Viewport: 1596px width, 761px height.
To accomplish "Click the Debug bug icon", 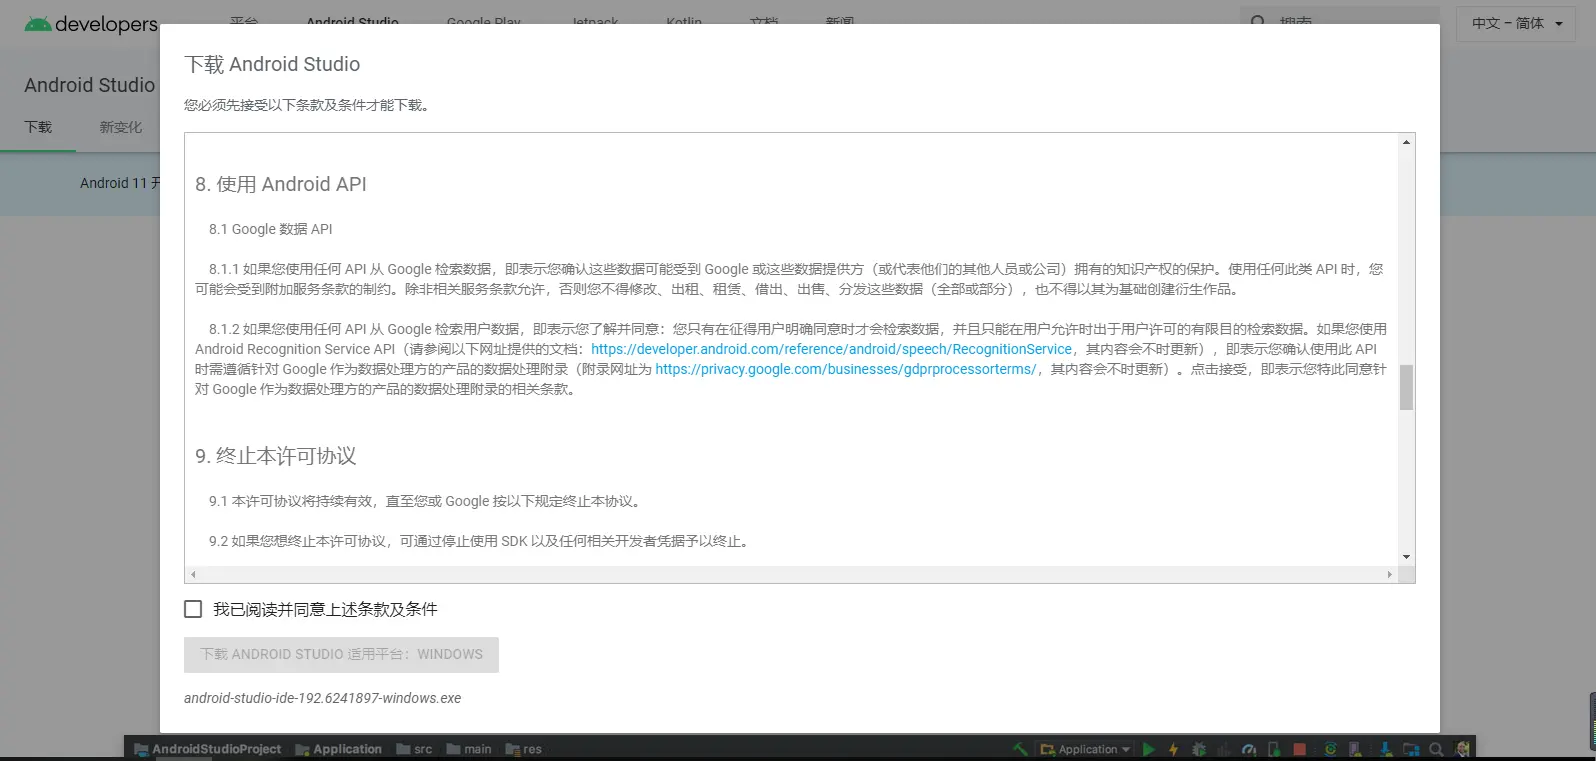I will coord(1199,749).
